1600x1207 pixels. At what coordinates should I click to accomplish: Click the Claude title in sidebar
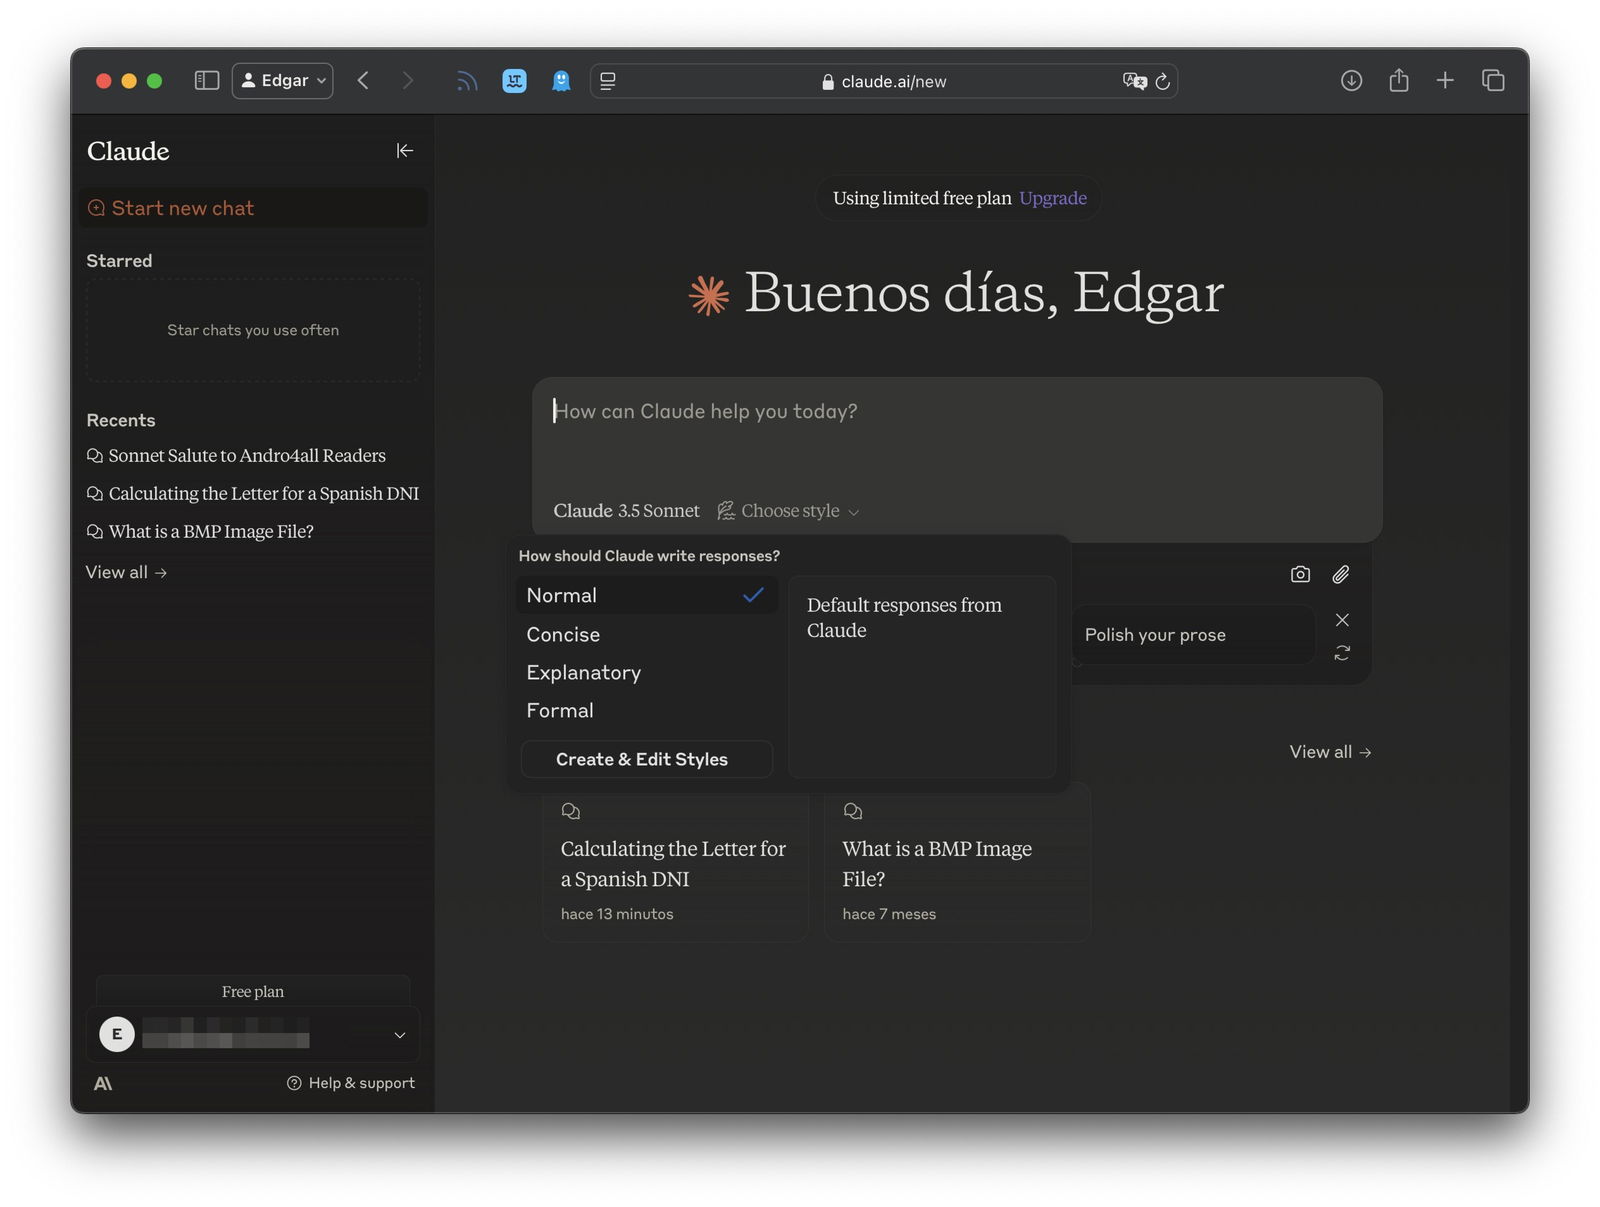click(128, 151)
